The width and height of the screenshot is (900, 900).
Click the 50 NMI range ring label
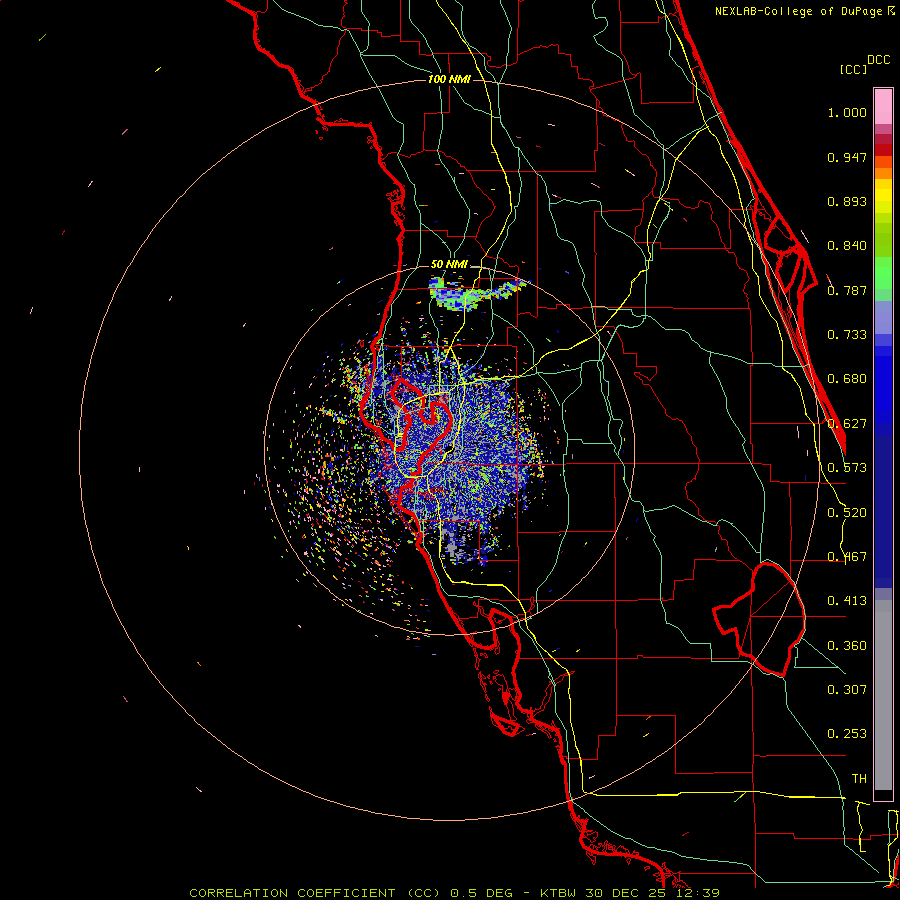[x=449, y=264]
